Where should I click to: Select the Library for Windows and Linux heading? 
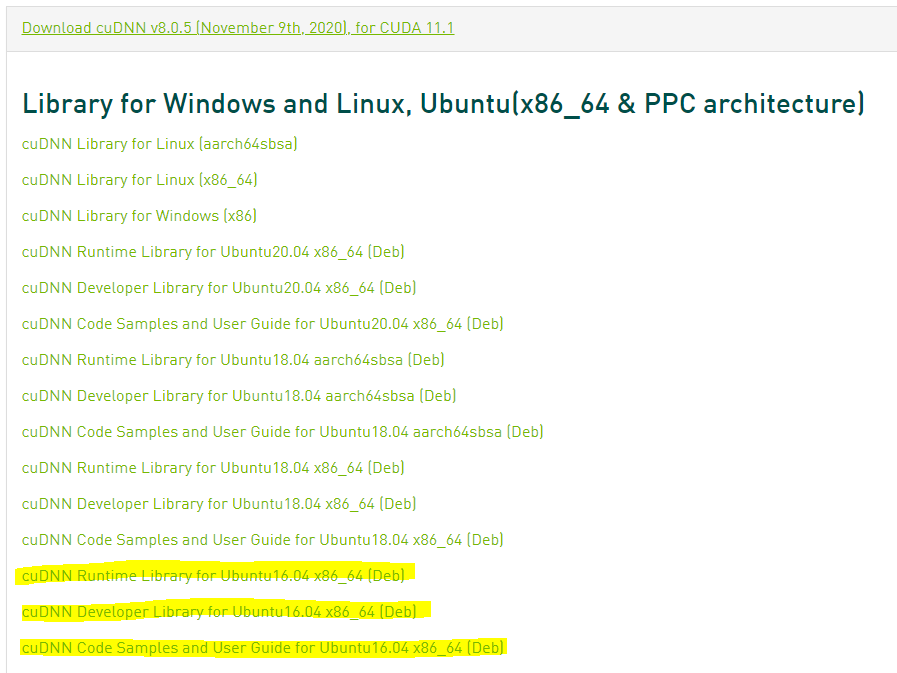click(x=443, y=104)
